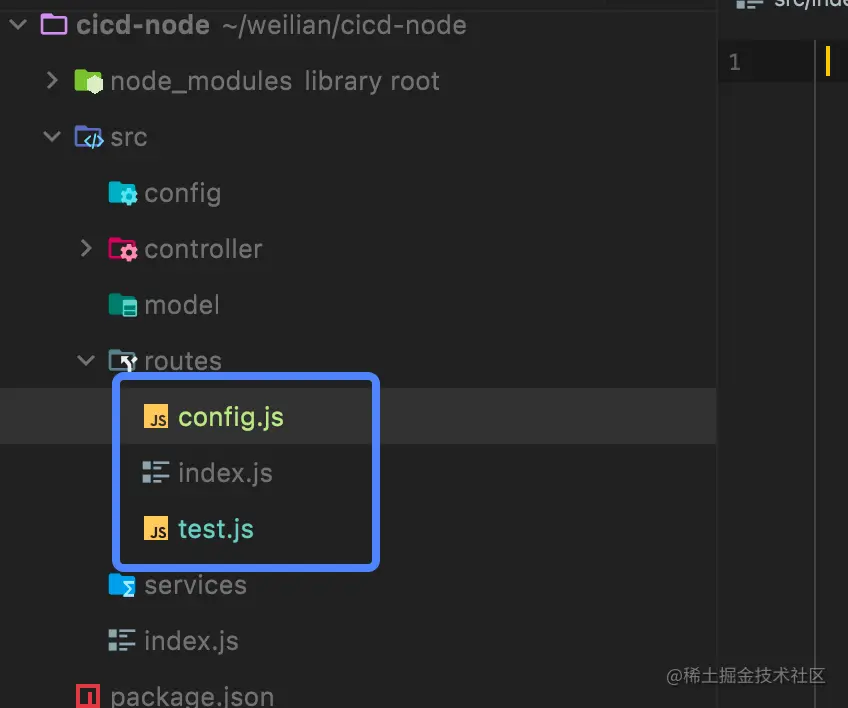Open src-level index.js below services
This screenshot has width=848, height=708.
pyautogui.click(x=191, y=641)
